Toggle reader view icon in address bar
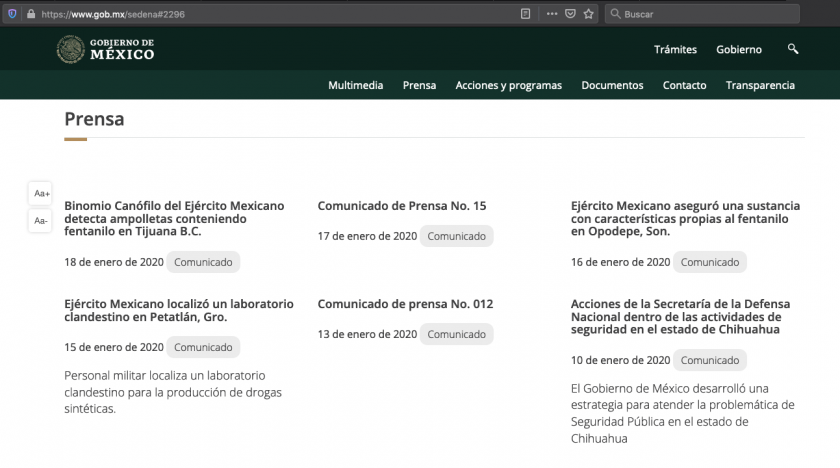This screenshot has width=840, height=468. click(525, 14)
